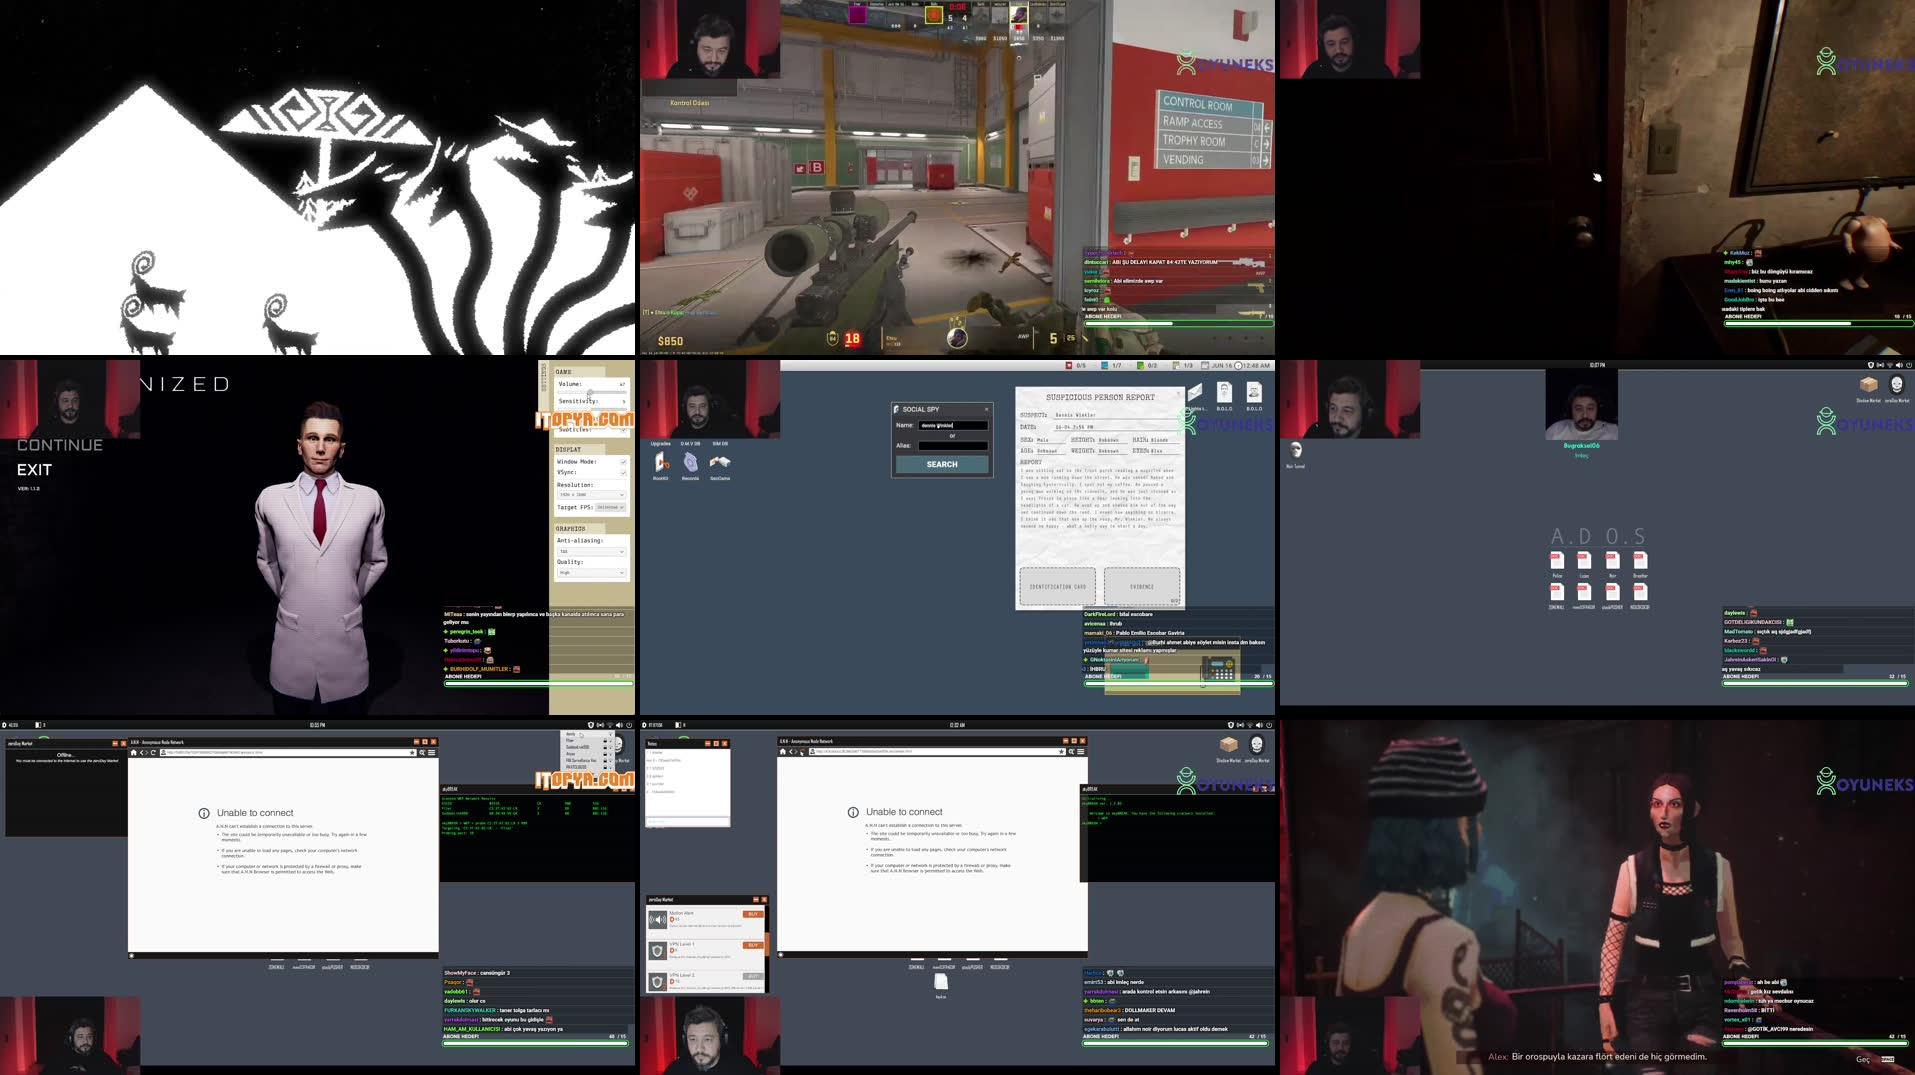The image size is (1915, 1075).
Task: Buy Motion Alert in zeroDay Market
Action: [752, 914]
